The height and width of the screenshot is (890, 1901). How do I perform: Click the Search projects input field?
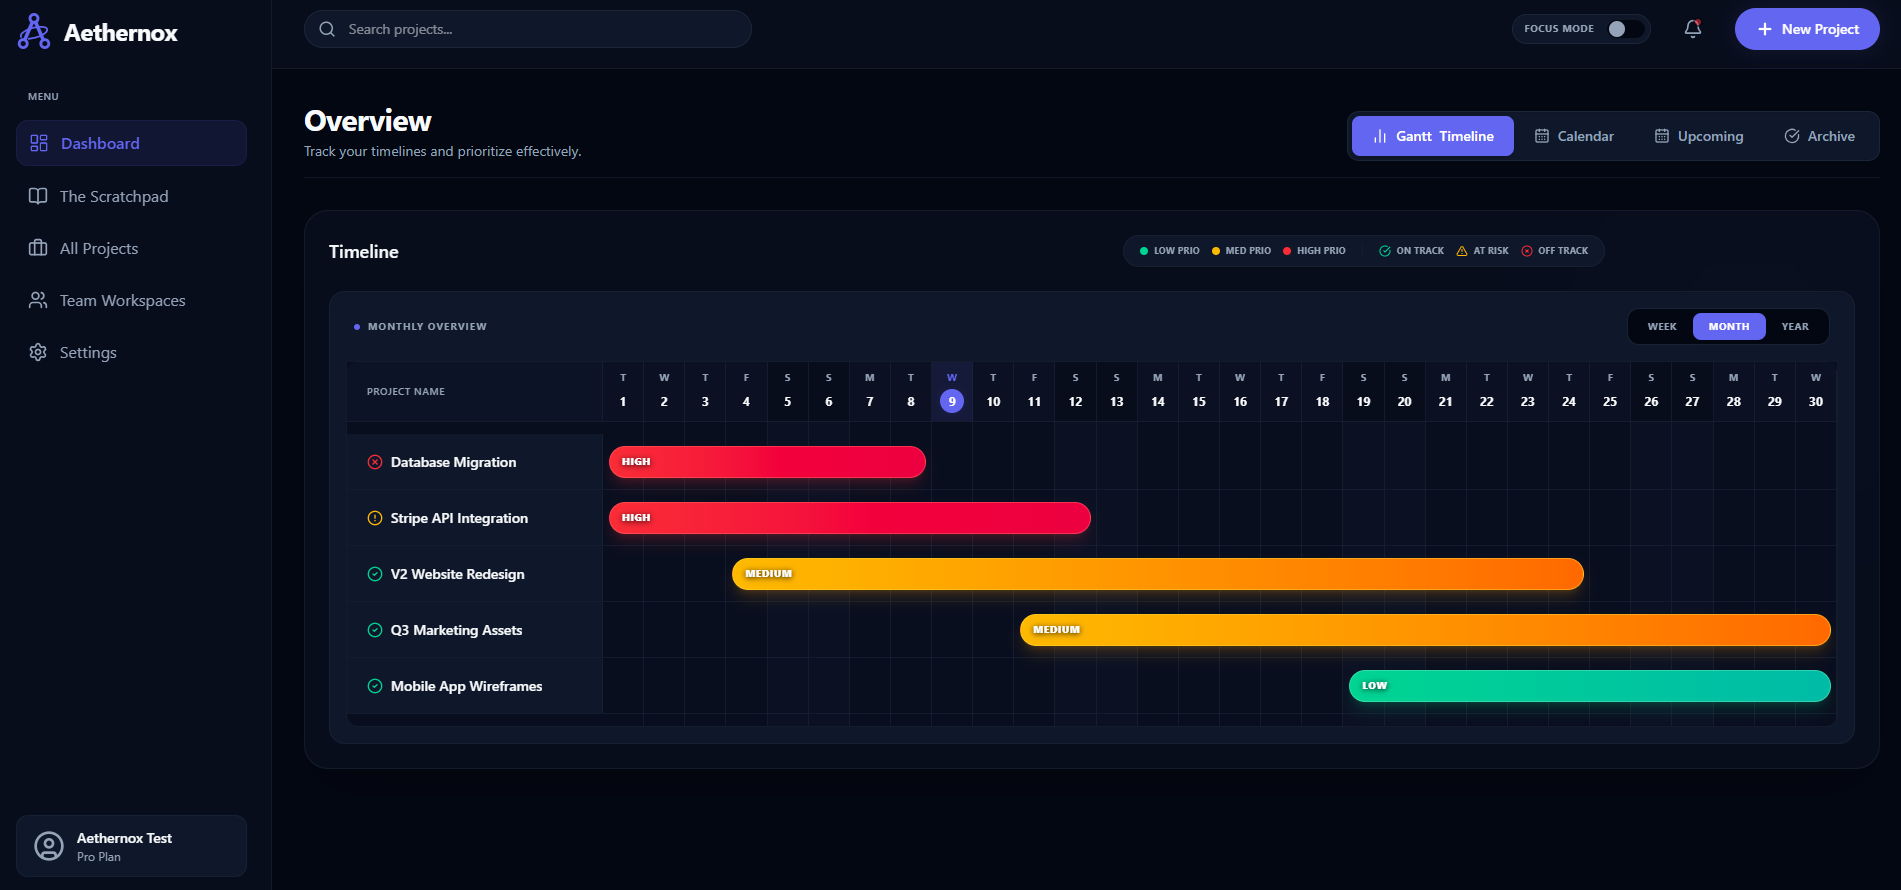pos(528,29)
